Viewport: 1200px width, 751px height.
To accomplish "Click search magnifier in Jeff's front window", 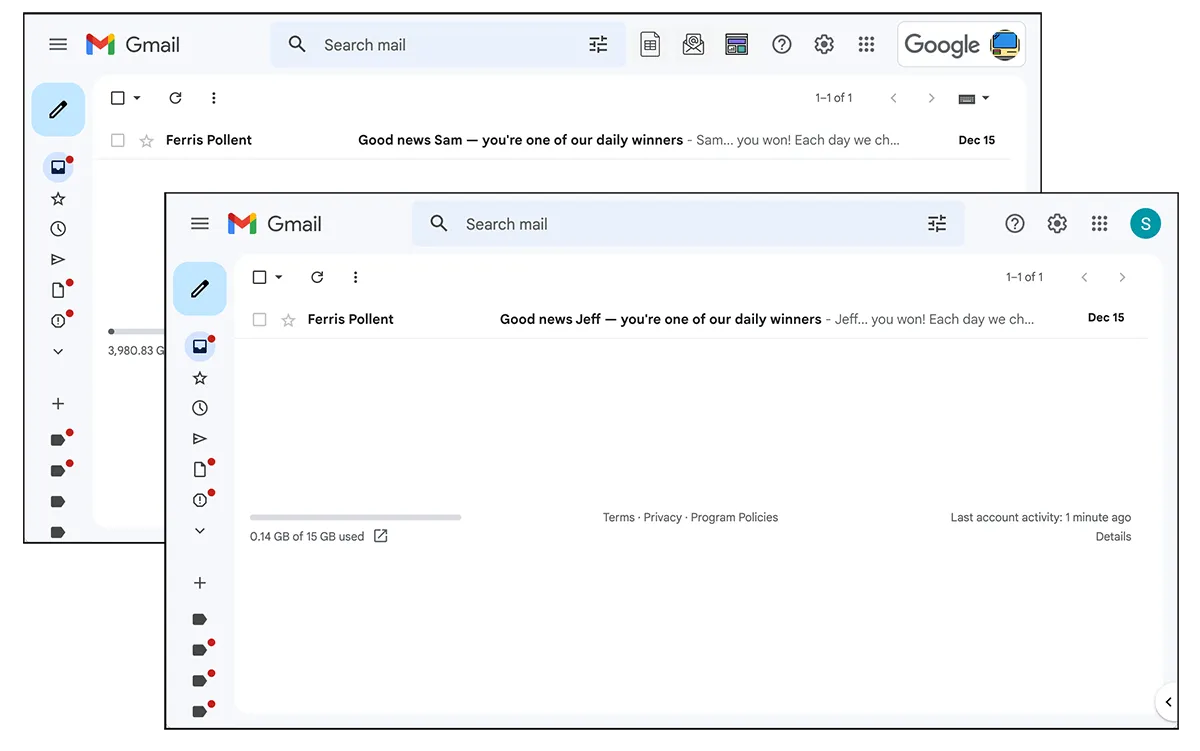I will pyautogui.click(x=439, y=224).
